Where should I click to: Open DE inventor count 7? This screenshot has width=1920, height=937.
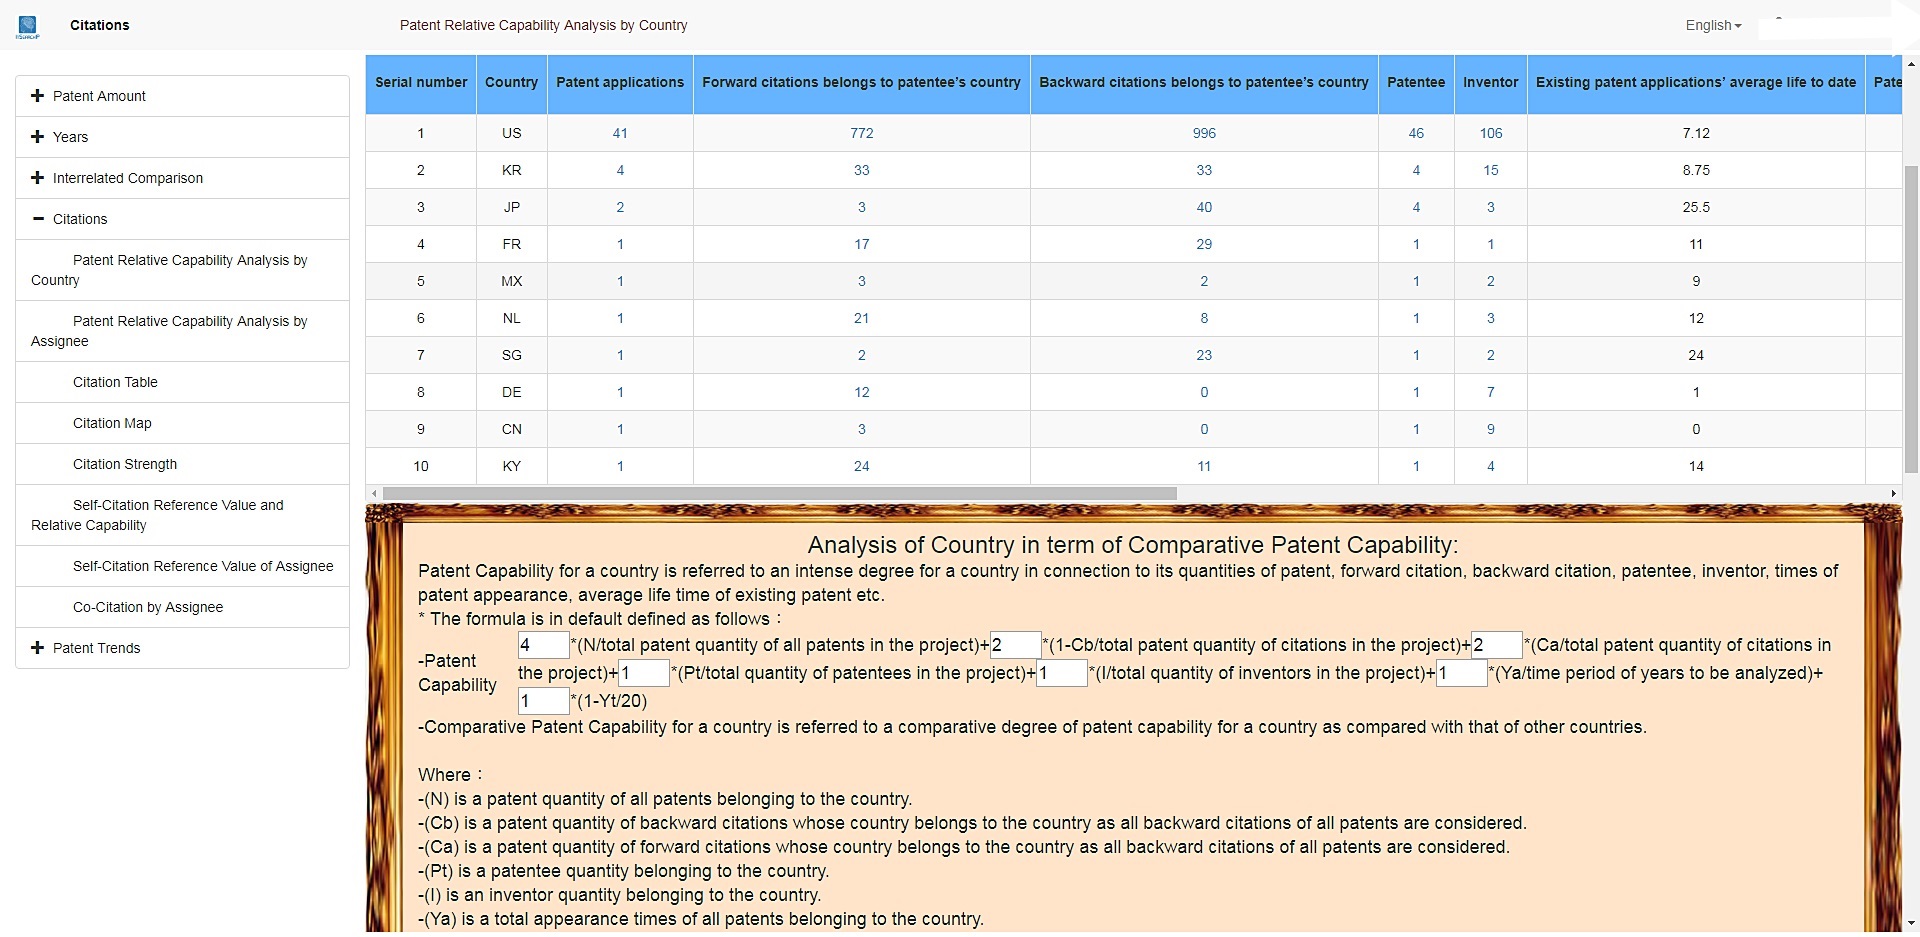point(1491,392)
